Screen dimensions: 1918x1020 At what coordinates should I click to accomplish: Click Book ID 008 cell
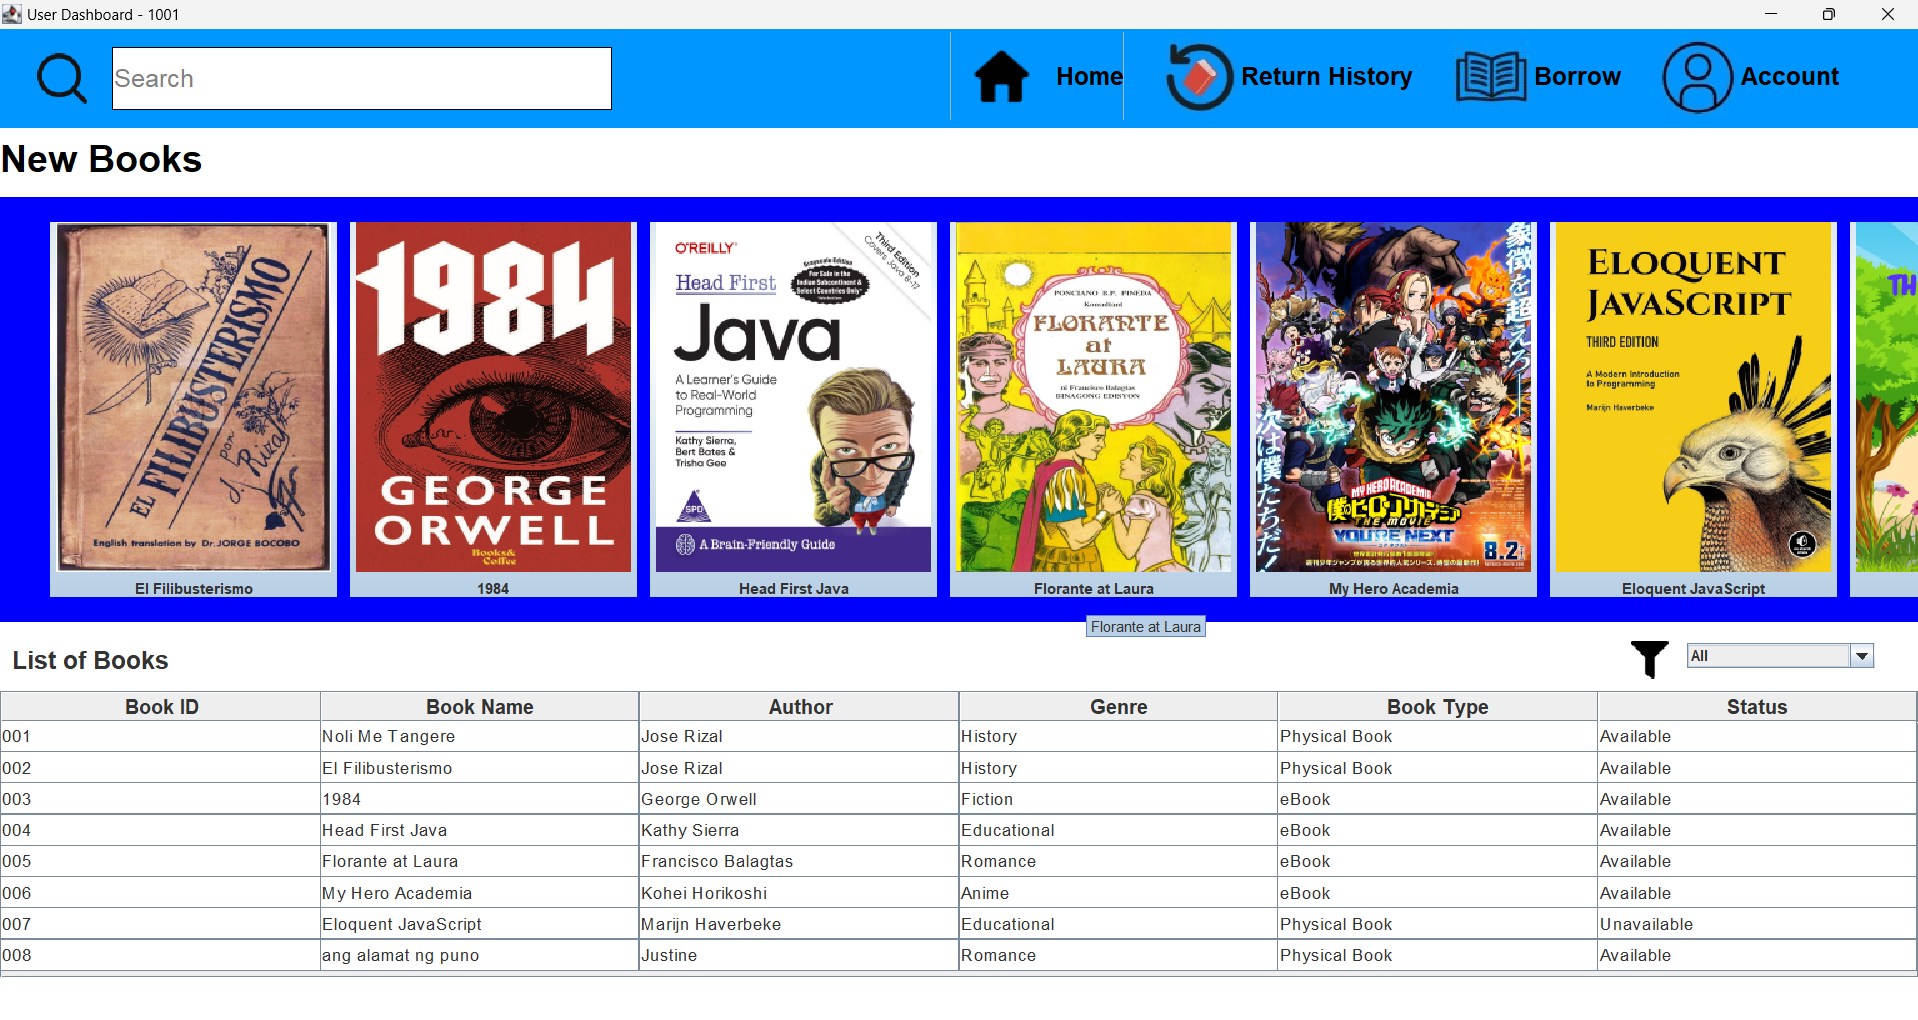pyautogui.click(x=161, y=955)
